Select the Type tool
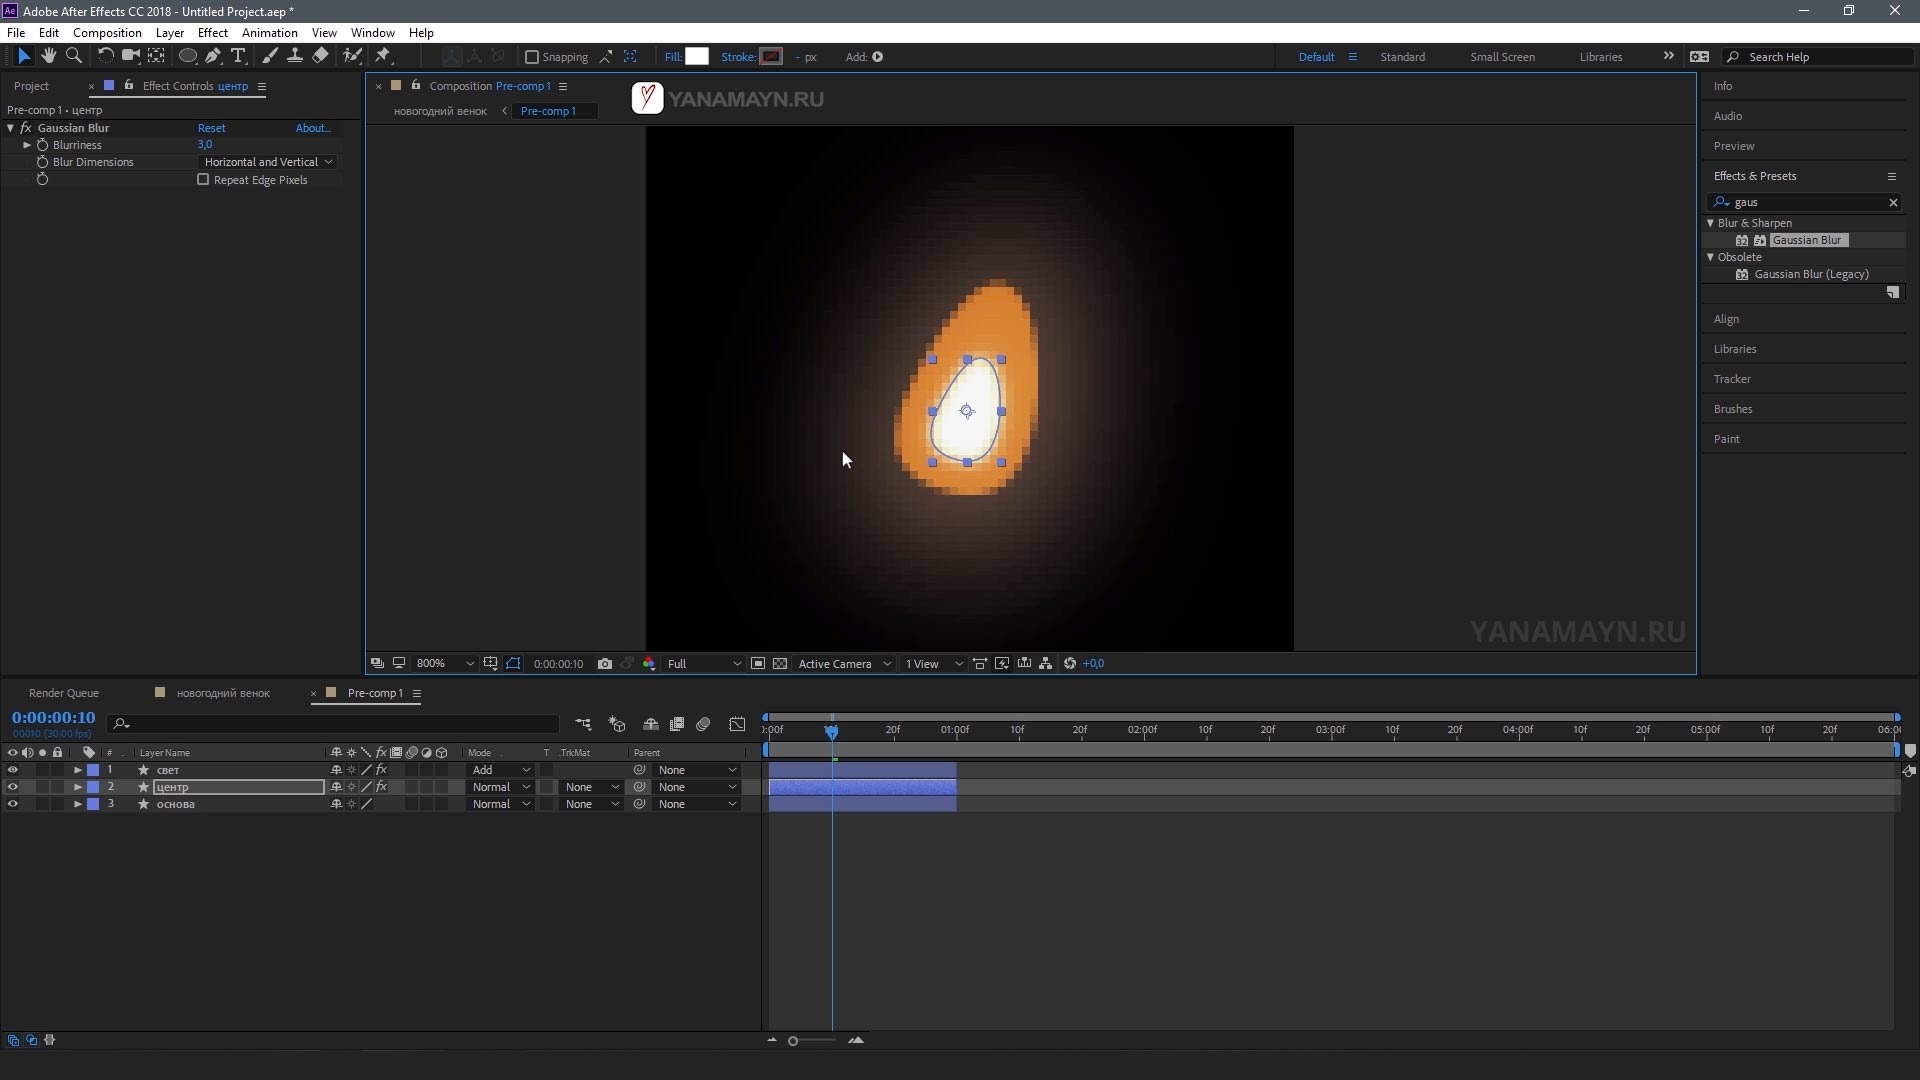Image resolution: width=1920 pixels, height=1080 pixels. coord(238,56)
